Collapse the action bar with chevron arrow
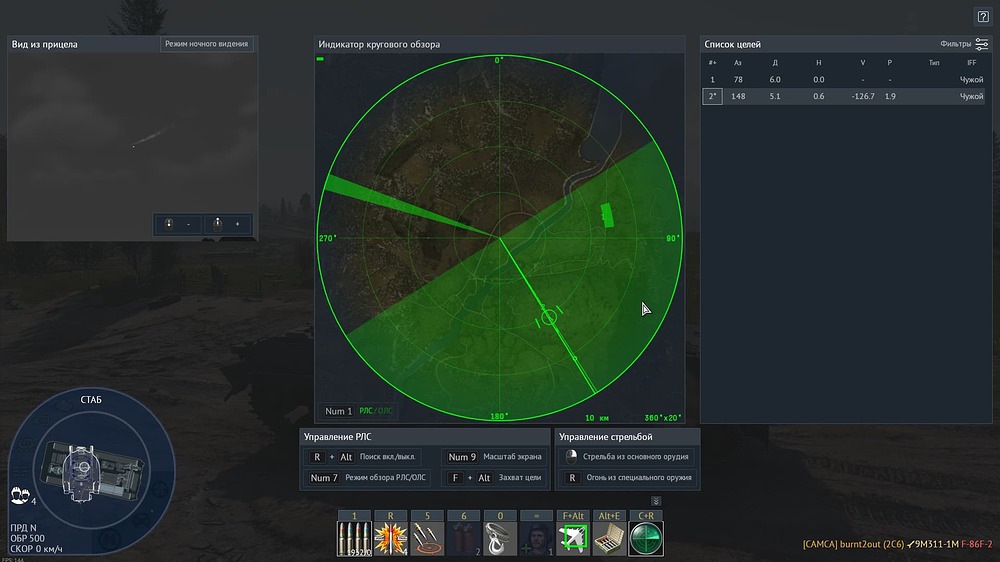 pyautogui.click(x=656, y=501)
